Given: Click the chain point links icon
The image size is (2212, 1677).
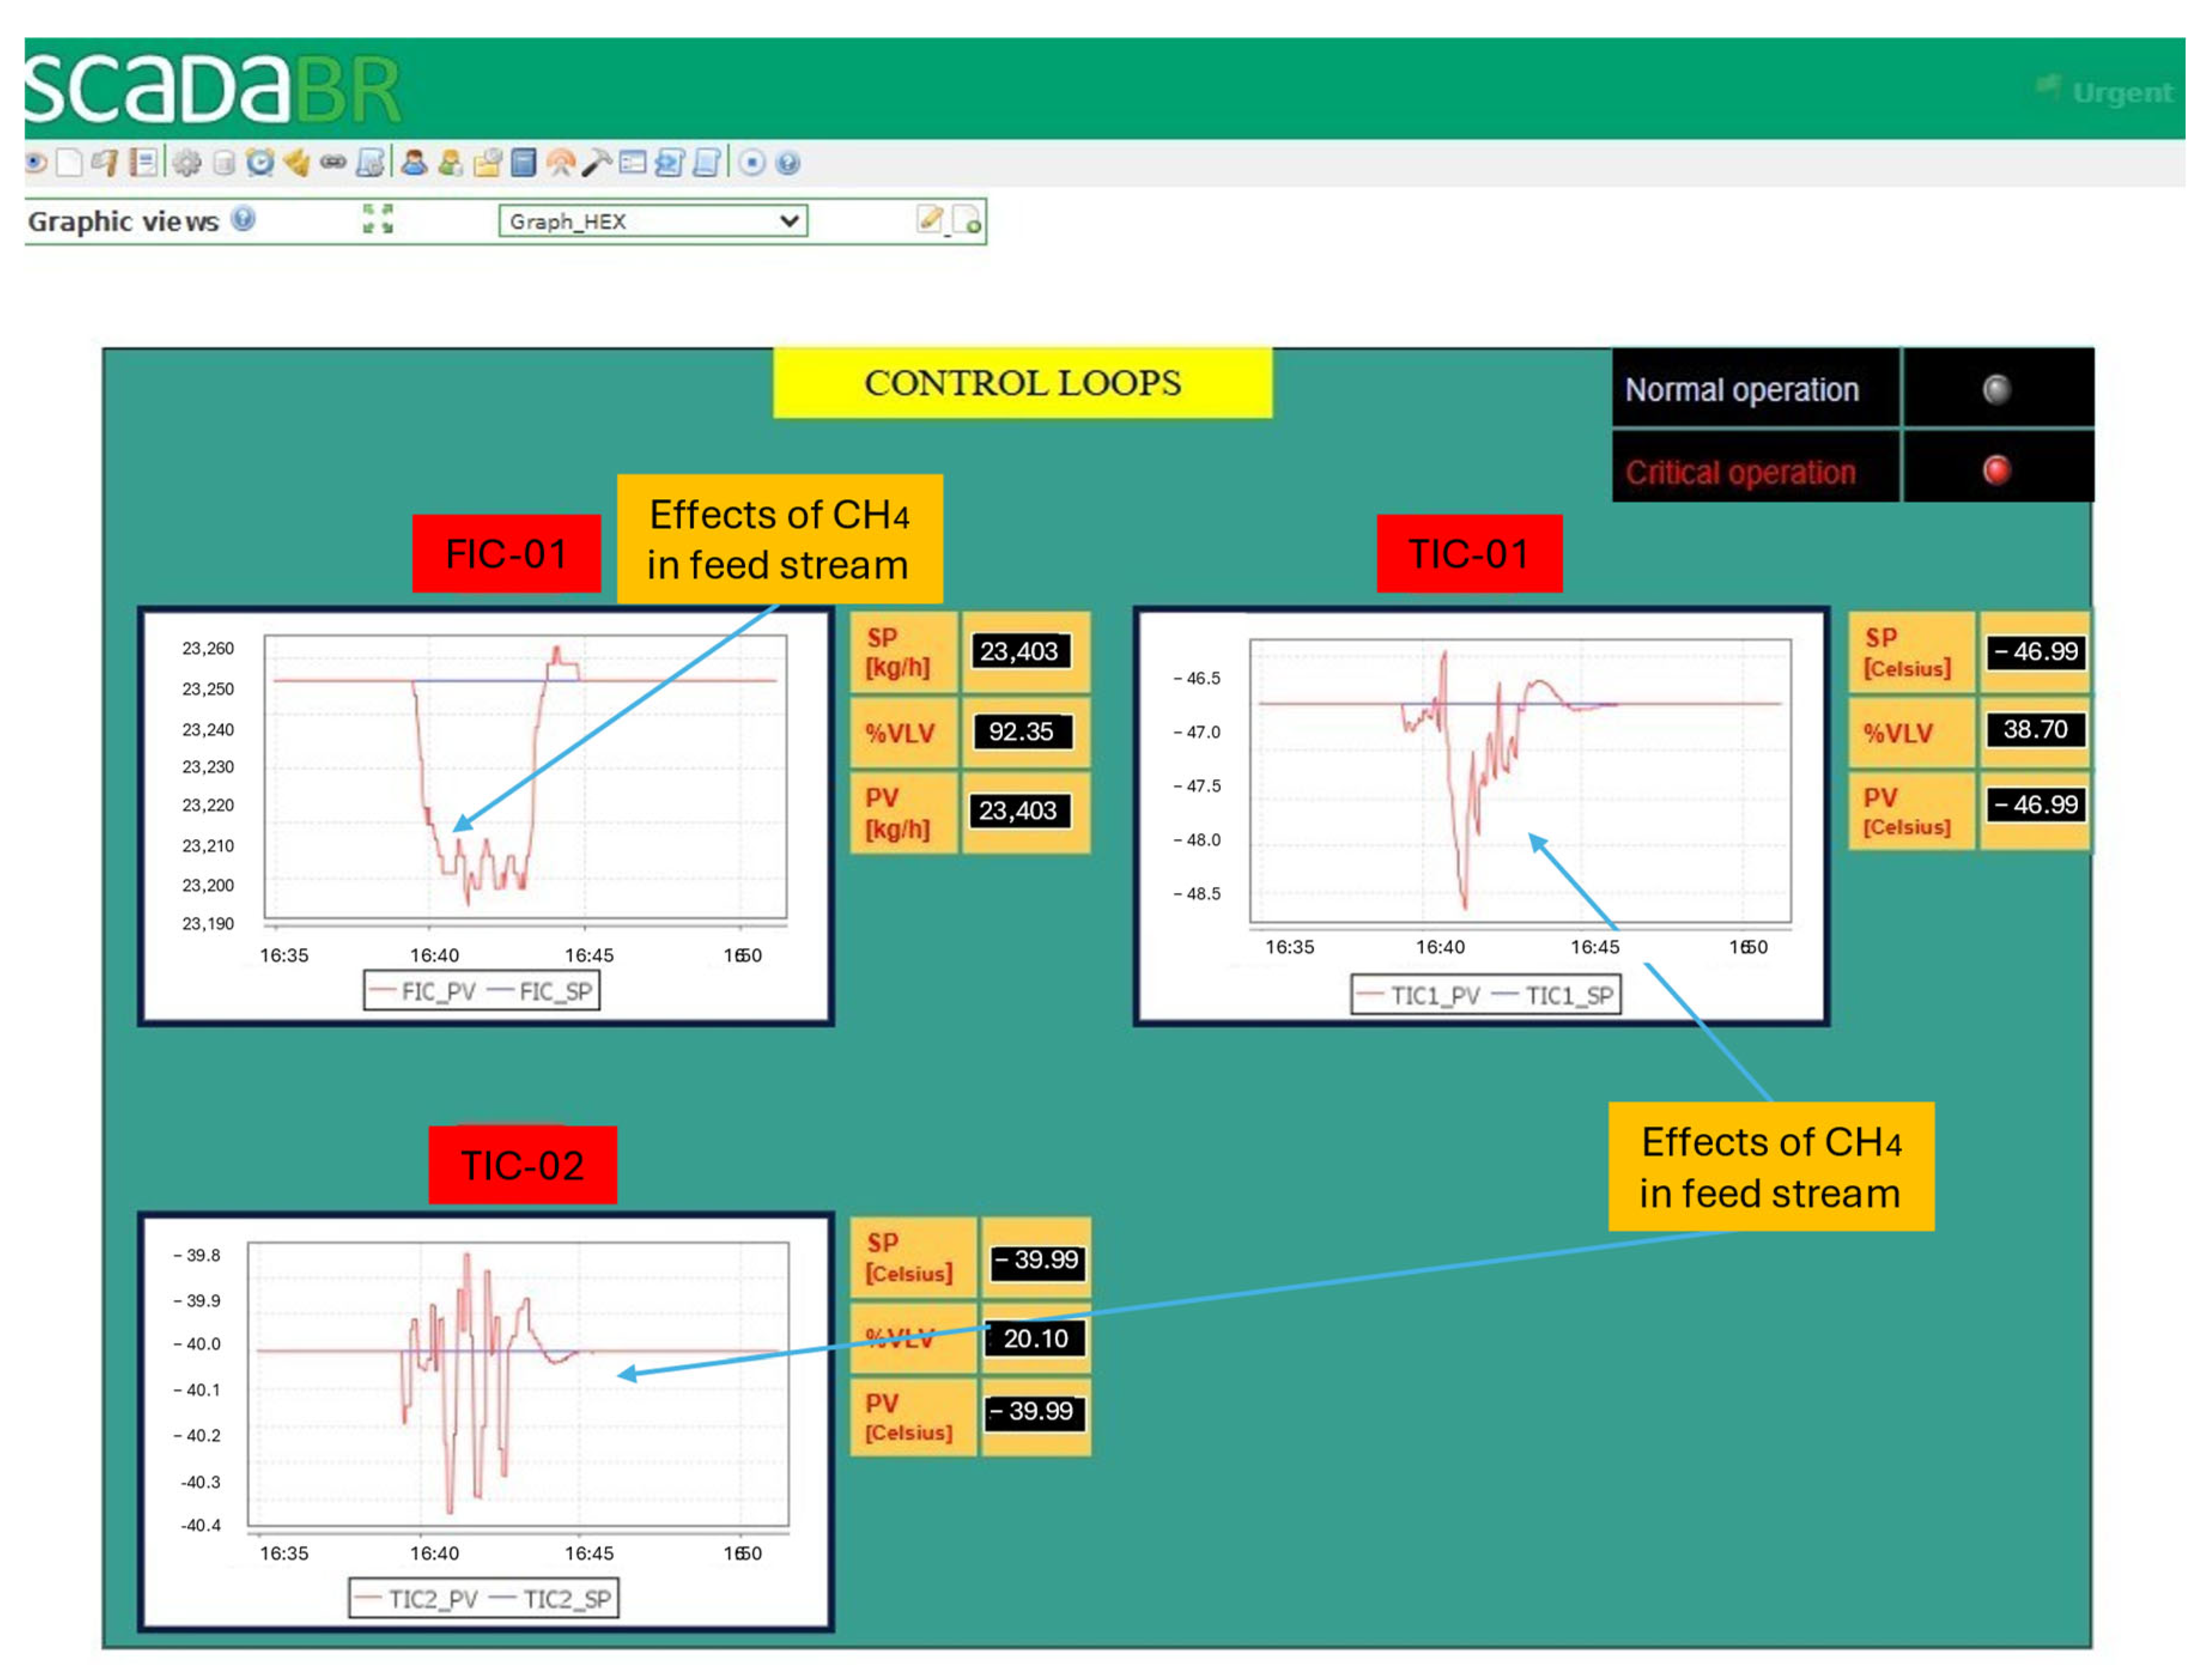Looking at the screenshot, I should [333, 162].
